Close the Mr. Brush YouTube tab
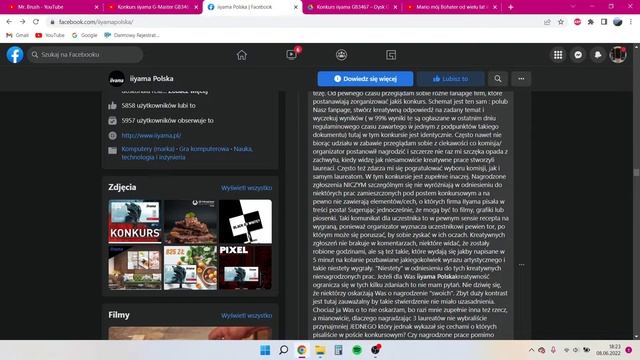The width and height of the screenshot is (640, 360). coord(96,7)
